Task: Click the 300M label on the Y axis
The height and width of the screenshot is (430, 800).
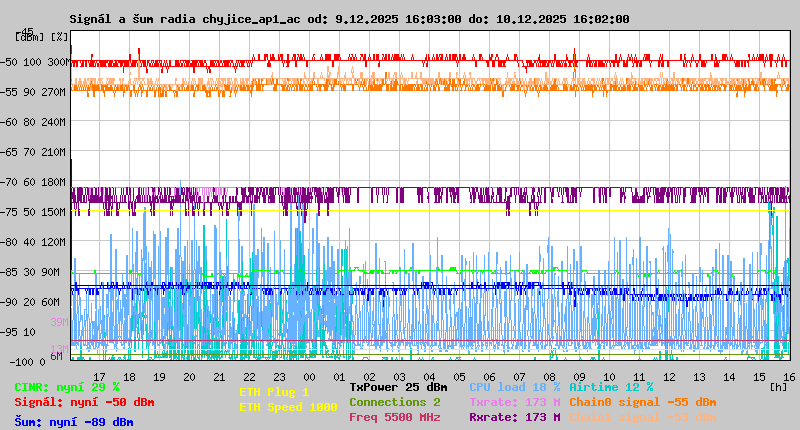Action: [x=57, y=62]
